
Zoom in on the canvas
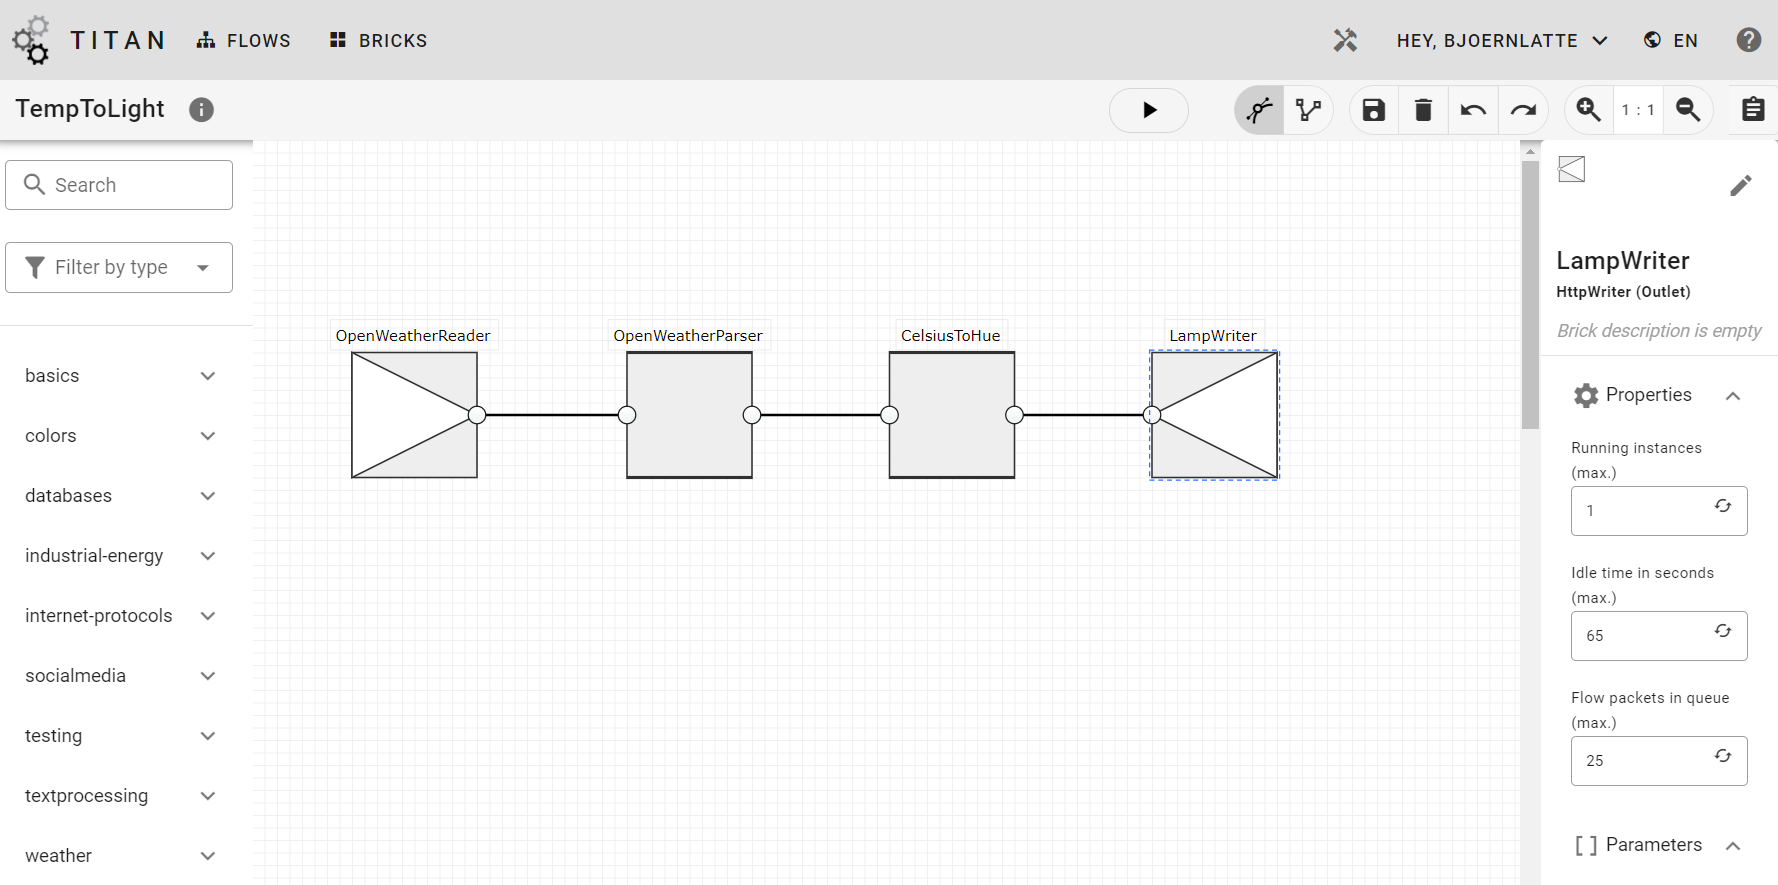click(x=1588, y=110)
